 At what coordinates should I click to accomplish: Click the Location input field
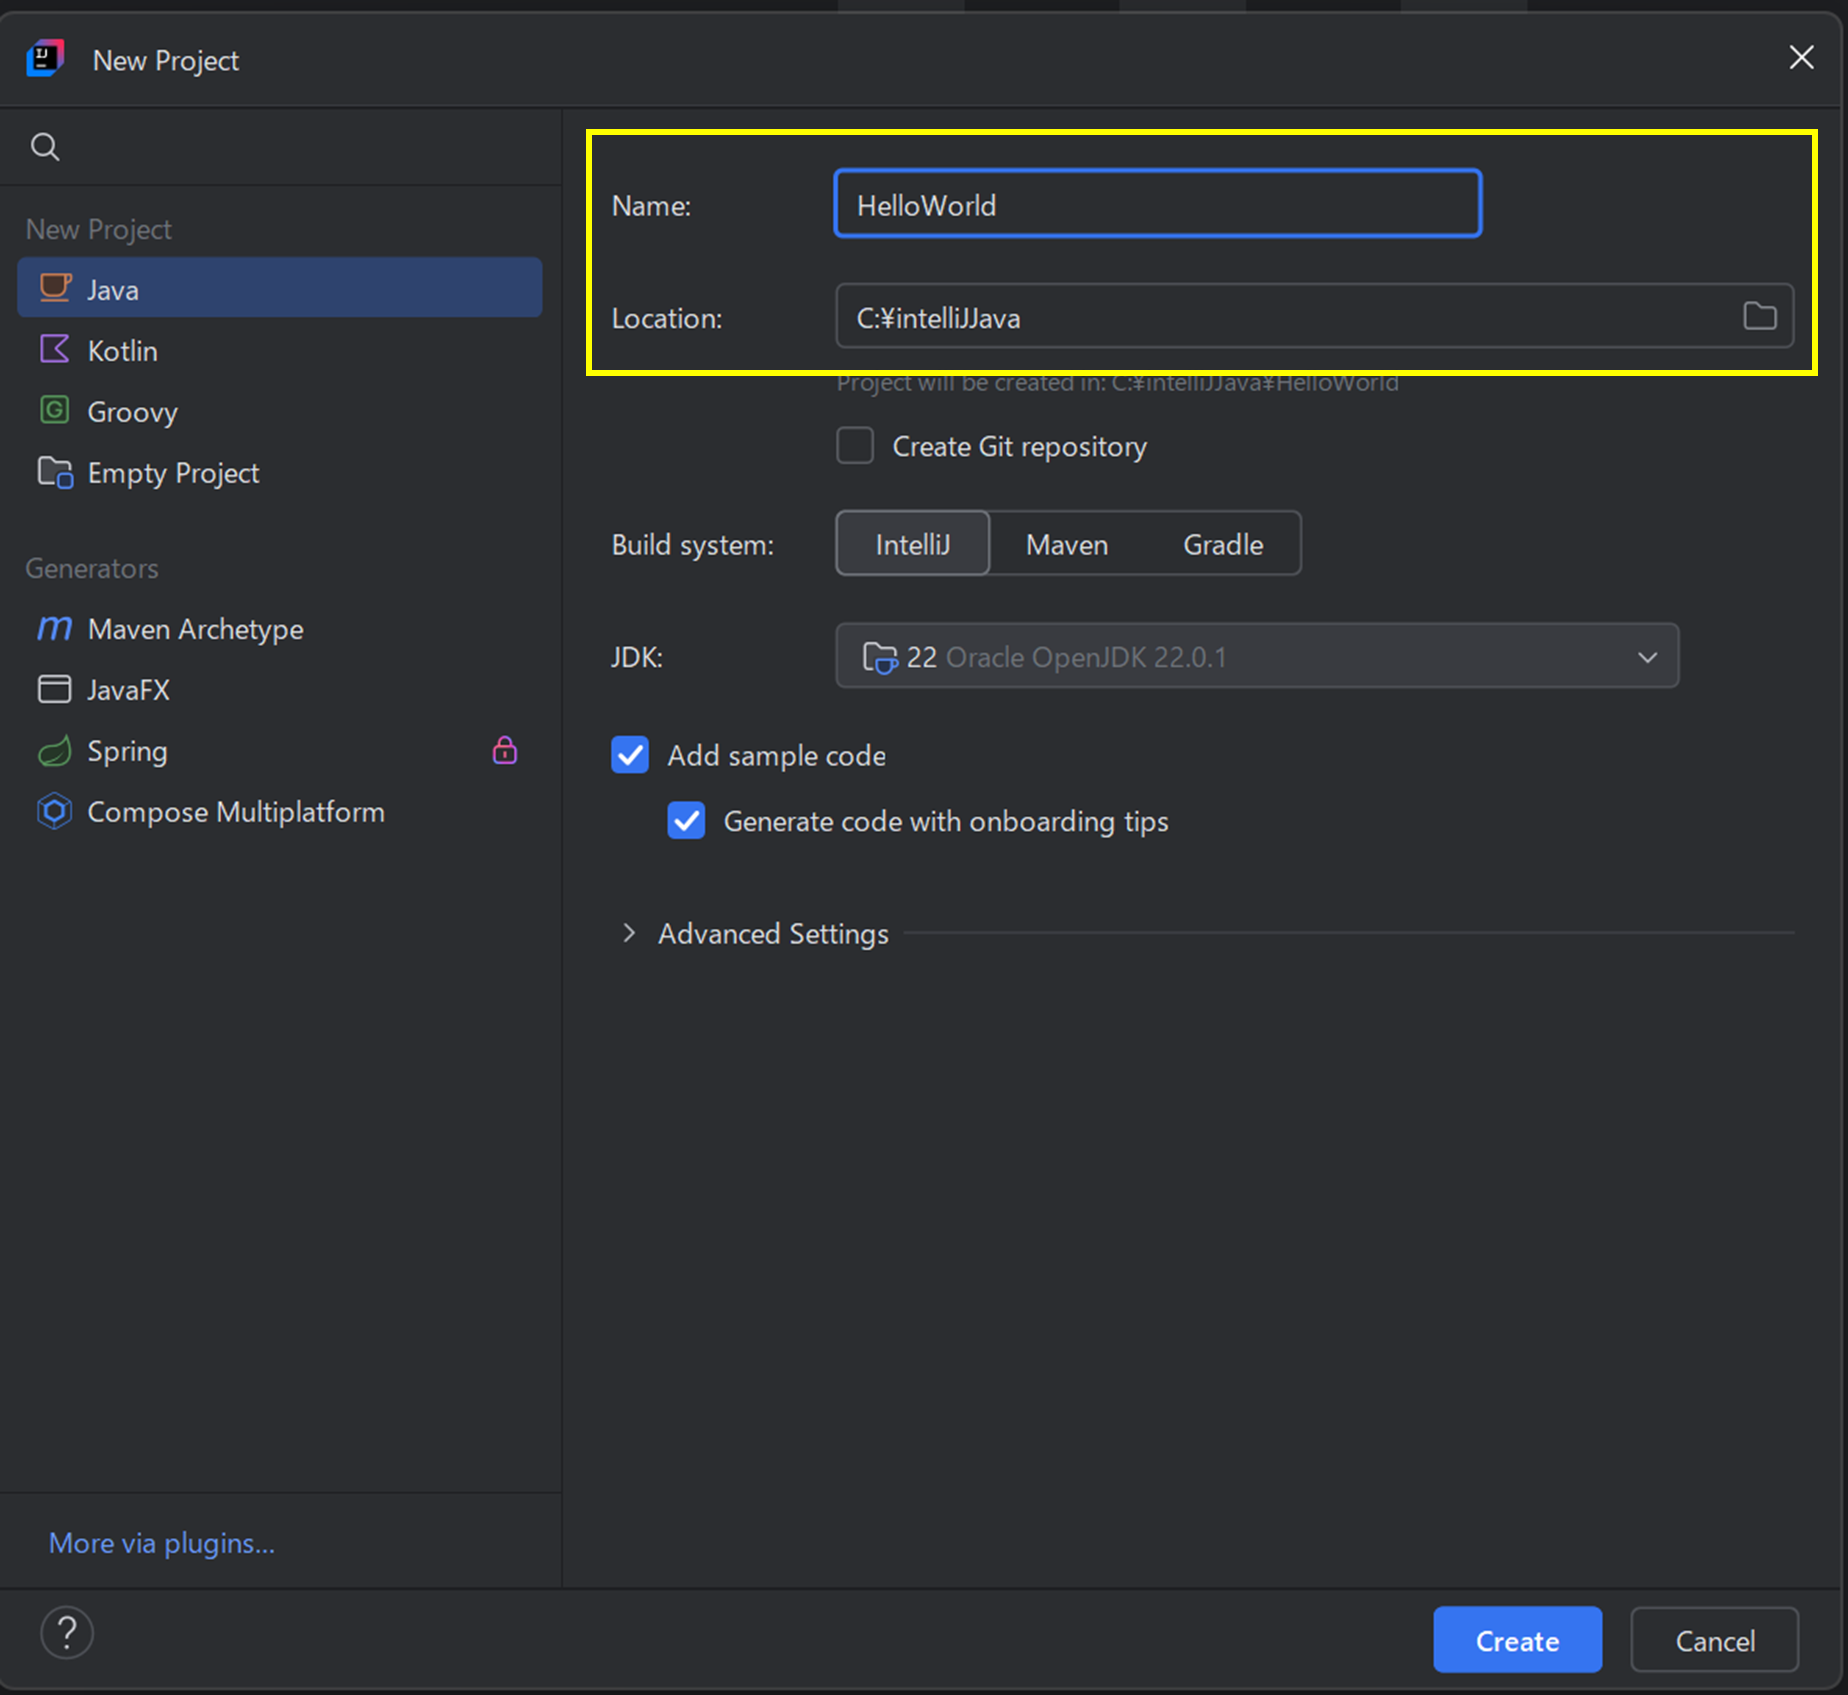tap(1314, 317)
